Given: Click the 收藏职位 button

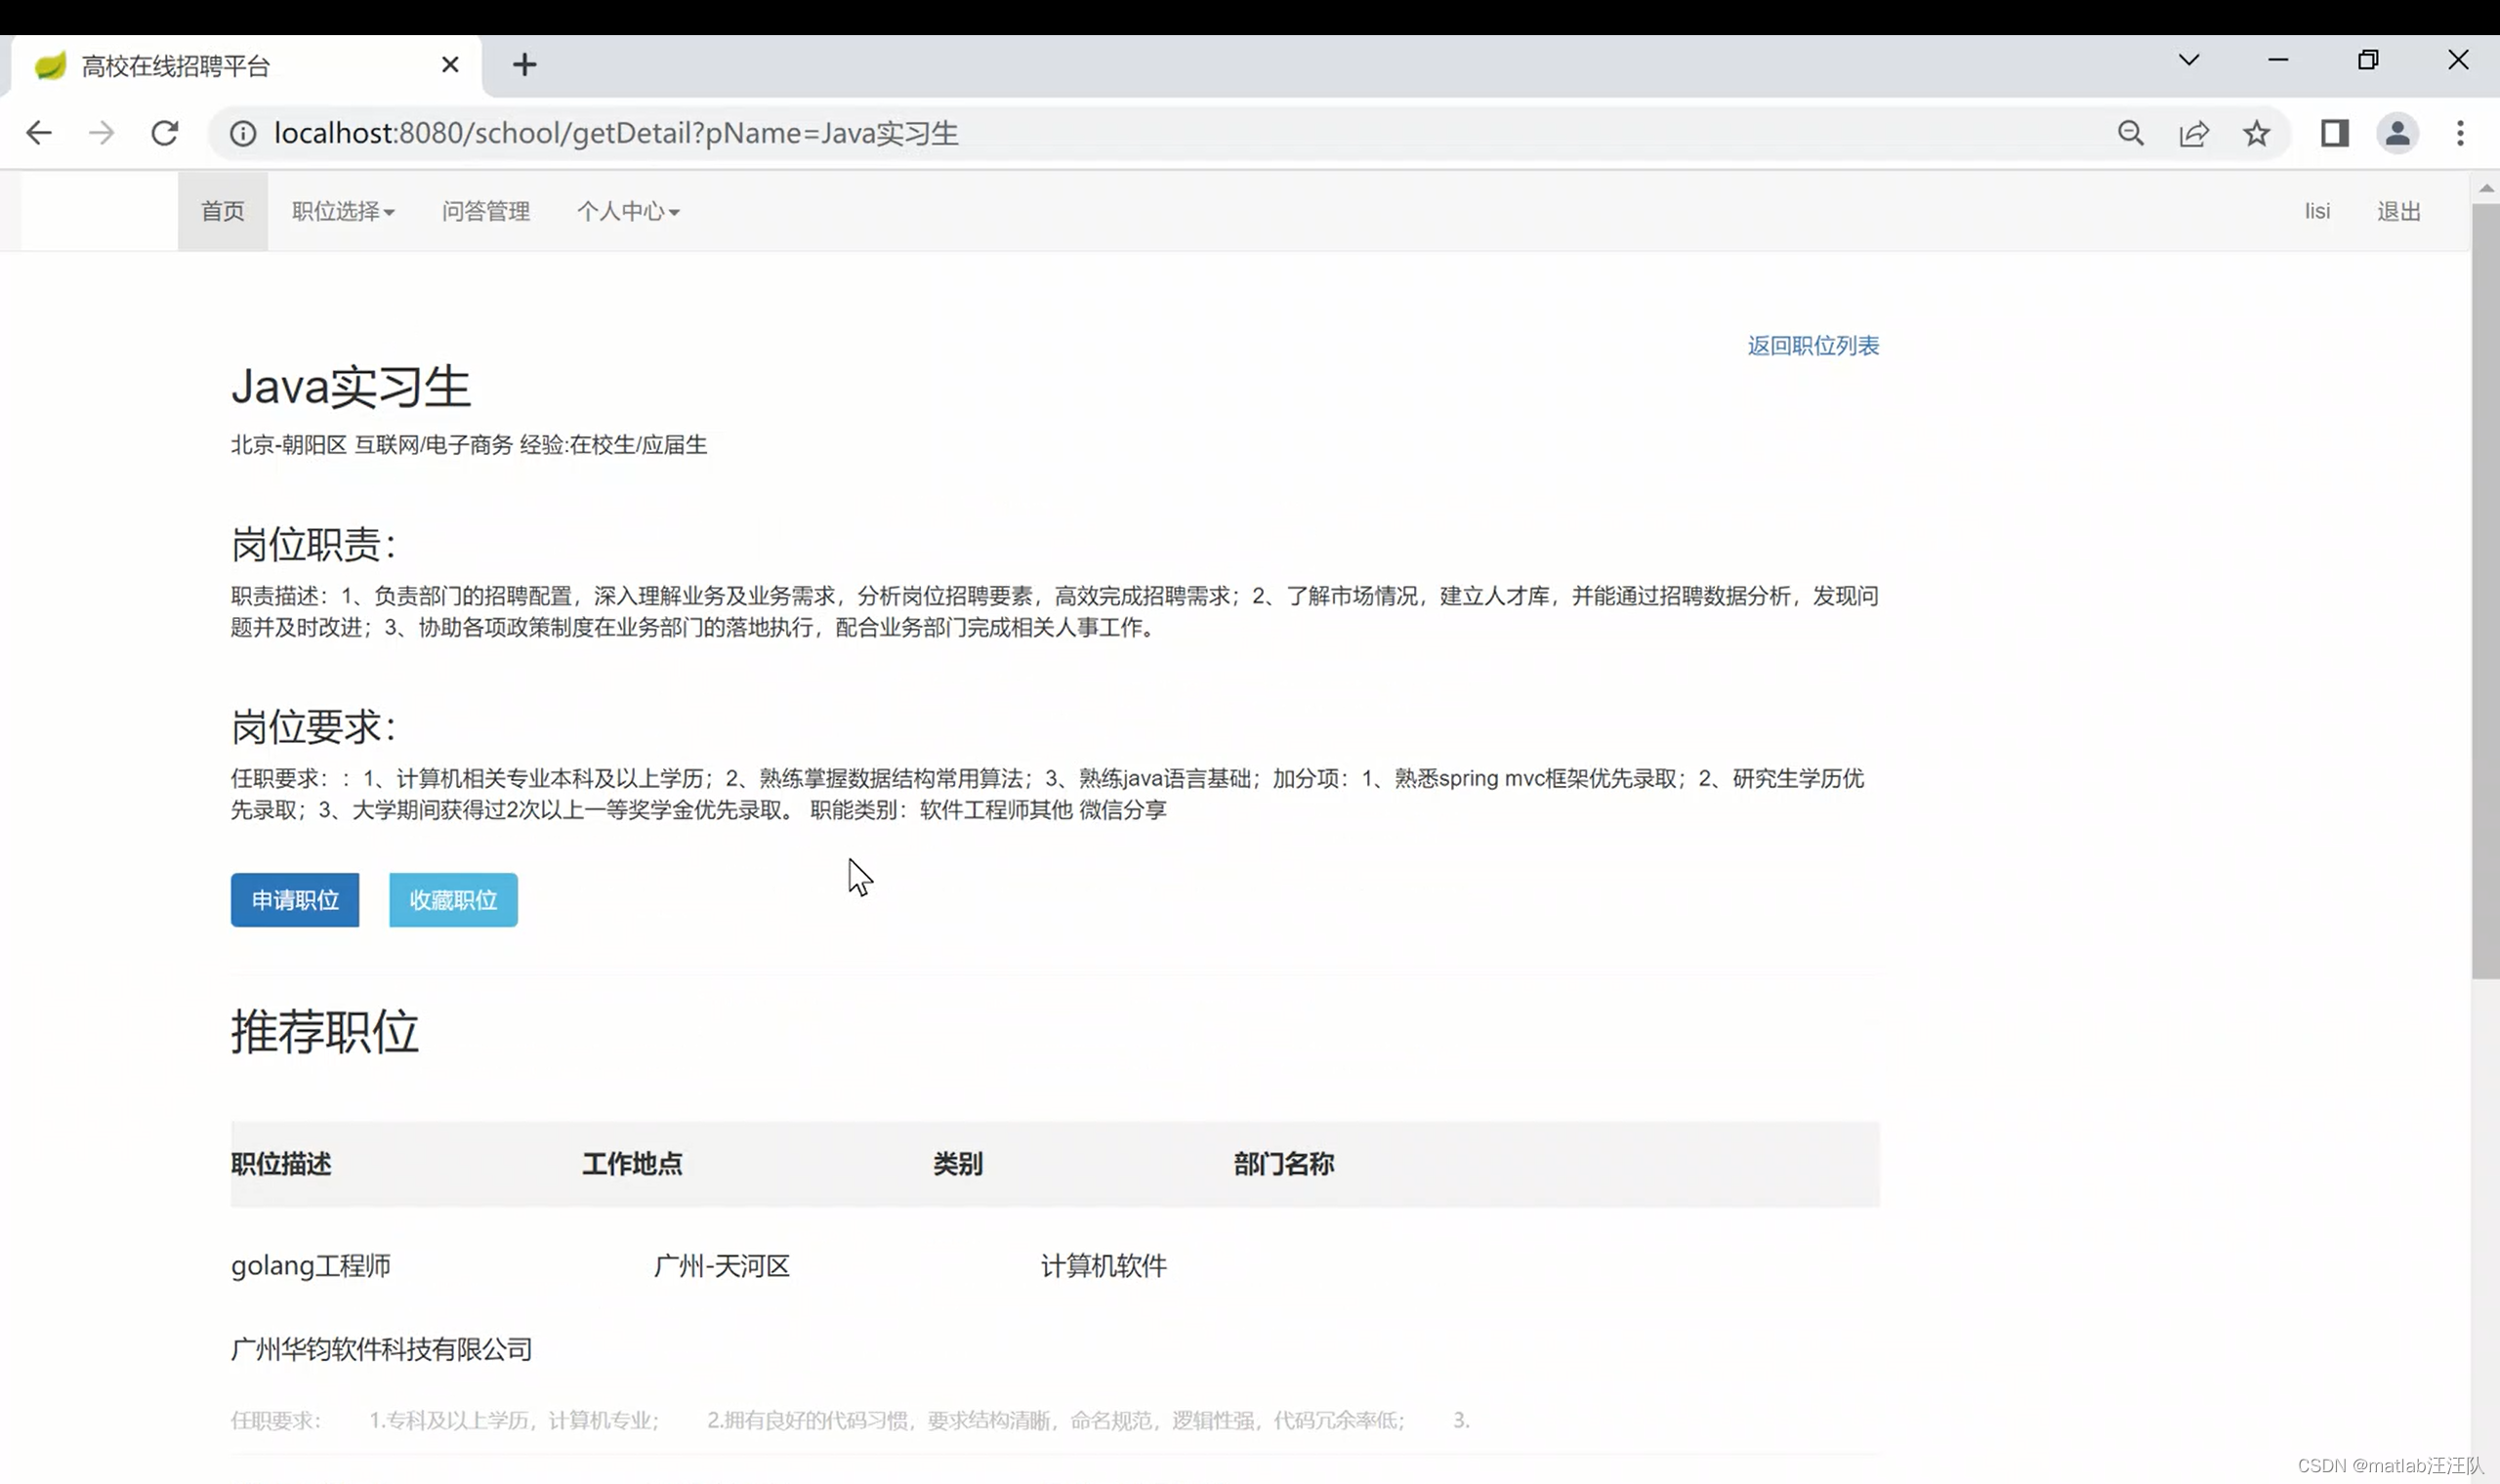Looking at the screenshot, I should (x=453, y=900).
